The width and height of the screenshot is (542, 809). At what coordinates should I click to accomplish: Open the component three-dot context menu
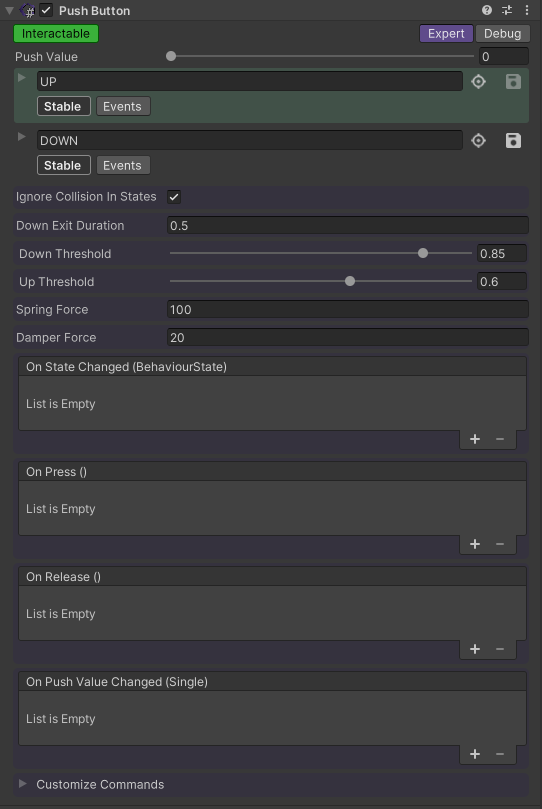coord(527,10)
